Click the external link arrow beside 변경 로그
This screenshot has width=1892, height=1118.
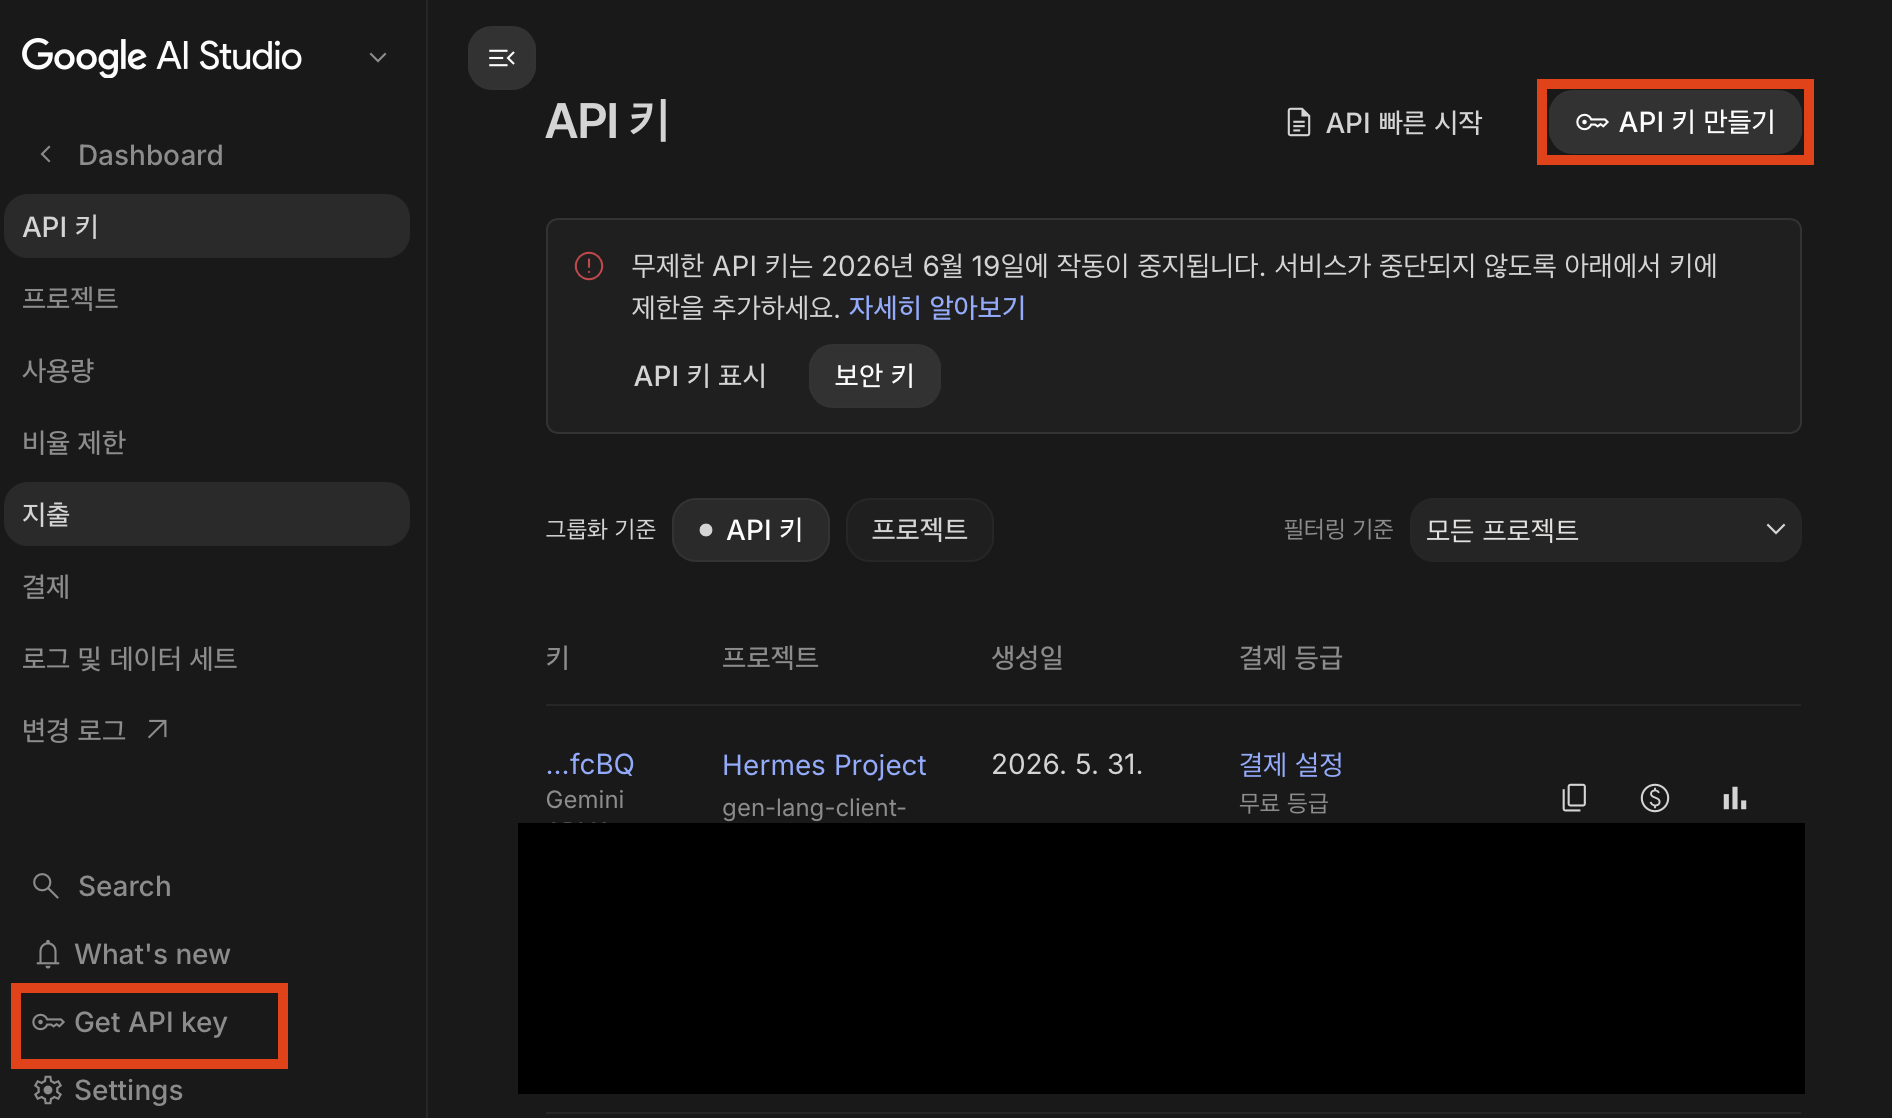tap(157, 729)
